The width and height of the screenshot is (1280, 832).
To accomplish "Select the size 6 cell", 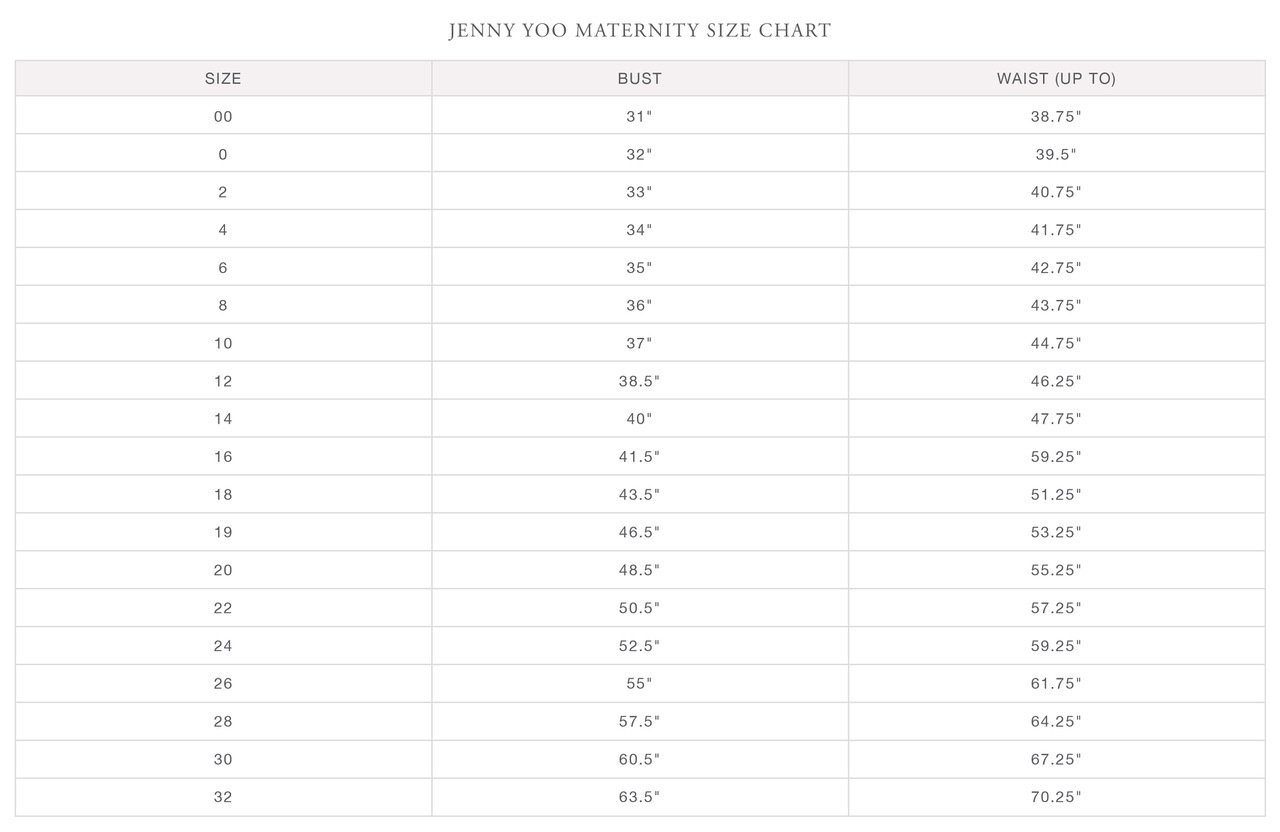I will pos(223,268).
